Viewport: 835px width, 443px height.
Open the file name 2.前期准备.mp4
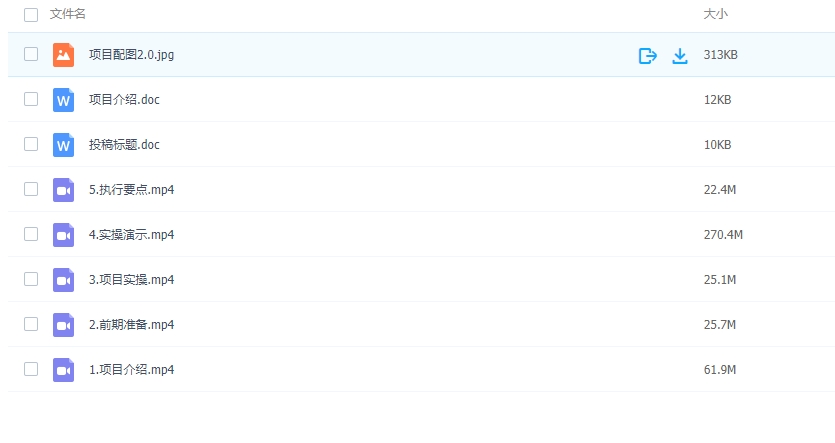(131, 325)
